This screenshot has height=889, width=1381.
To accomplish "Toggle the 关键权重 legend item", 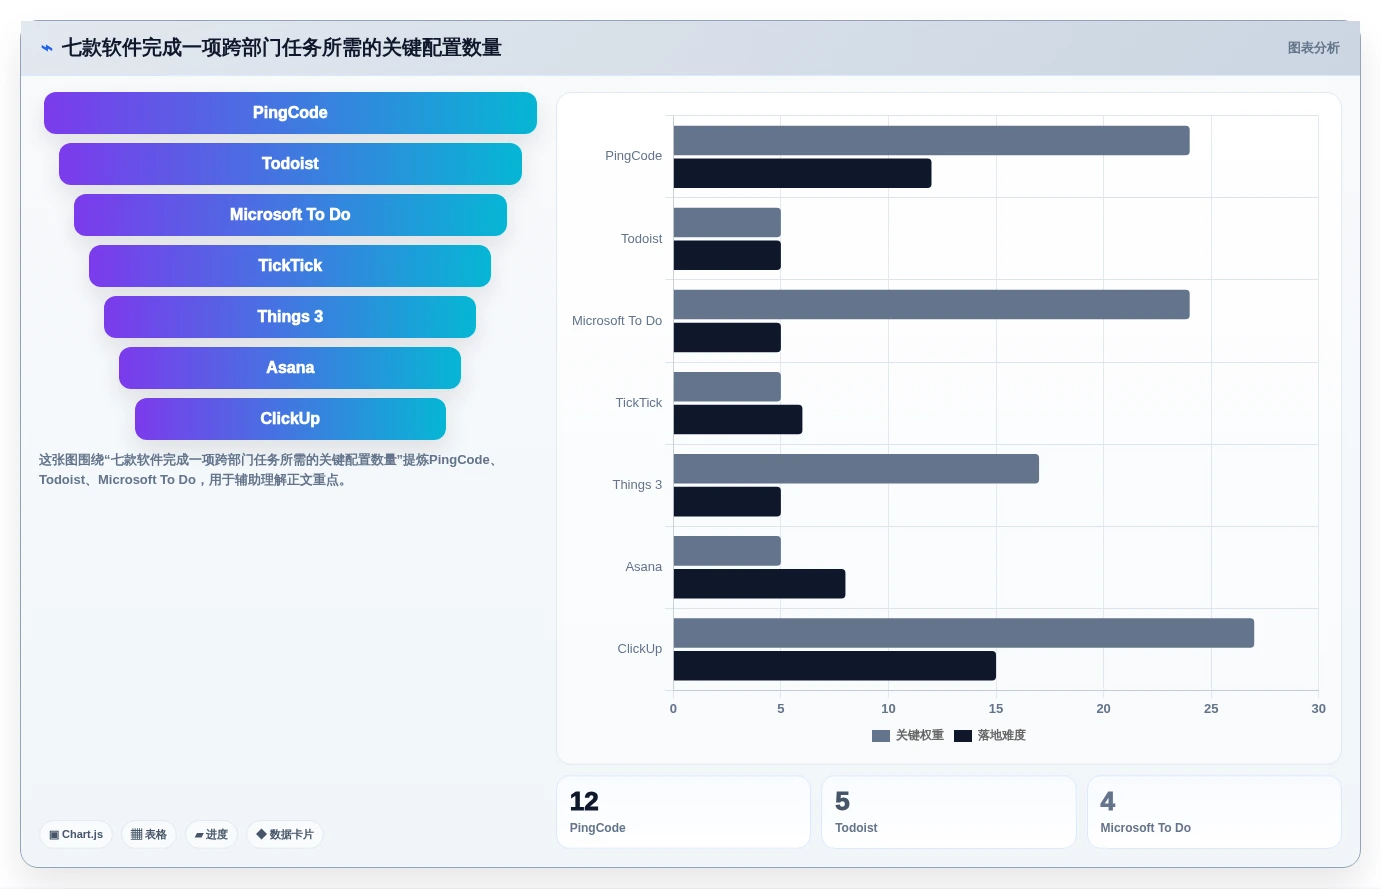I will click(x=908, y=735).
